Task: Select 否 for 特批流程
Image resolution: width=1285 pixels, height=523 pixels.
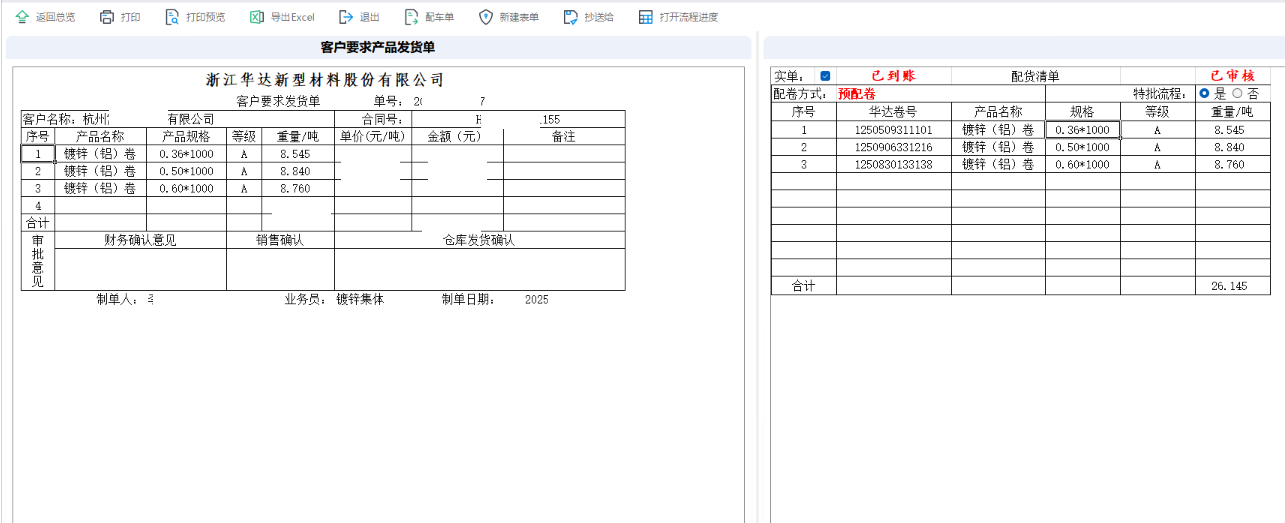Action: [x=1237, y=93]
